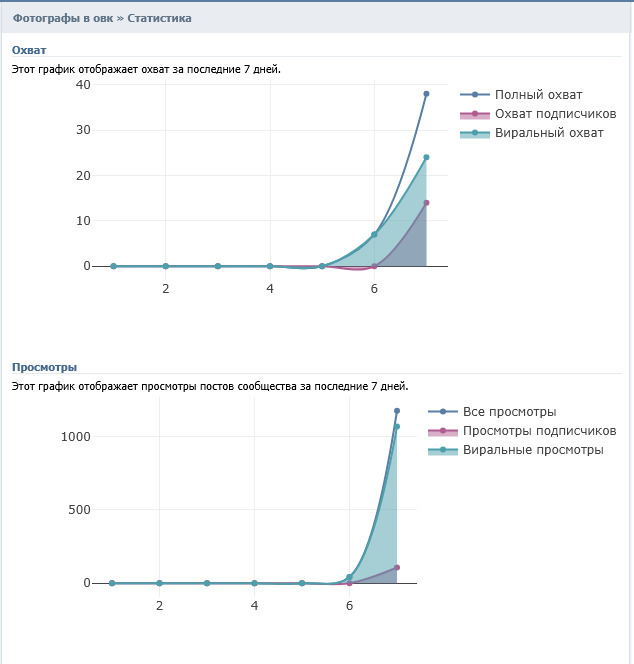Image resolution: width=634 pixels, height=664 pixels.
Task: Click the "Все просмотры" legend line marker
Action: [x=440, y=412]
